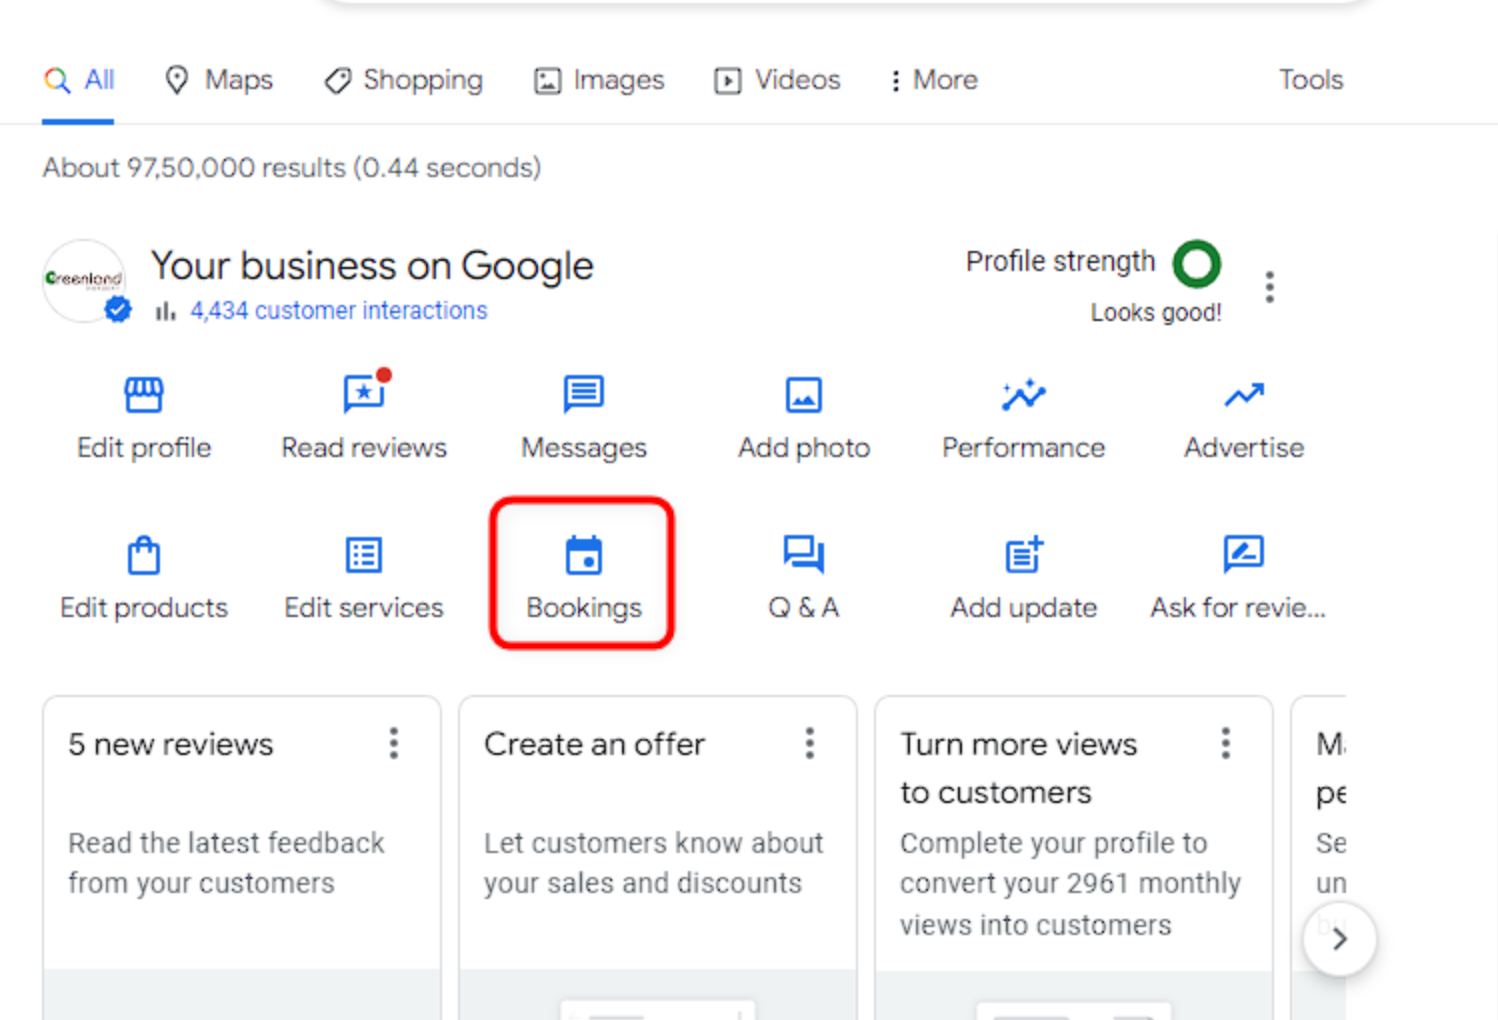1498x1020 pixels.
Task: Open the Tools search option
Action: (x=1311, y=80)
